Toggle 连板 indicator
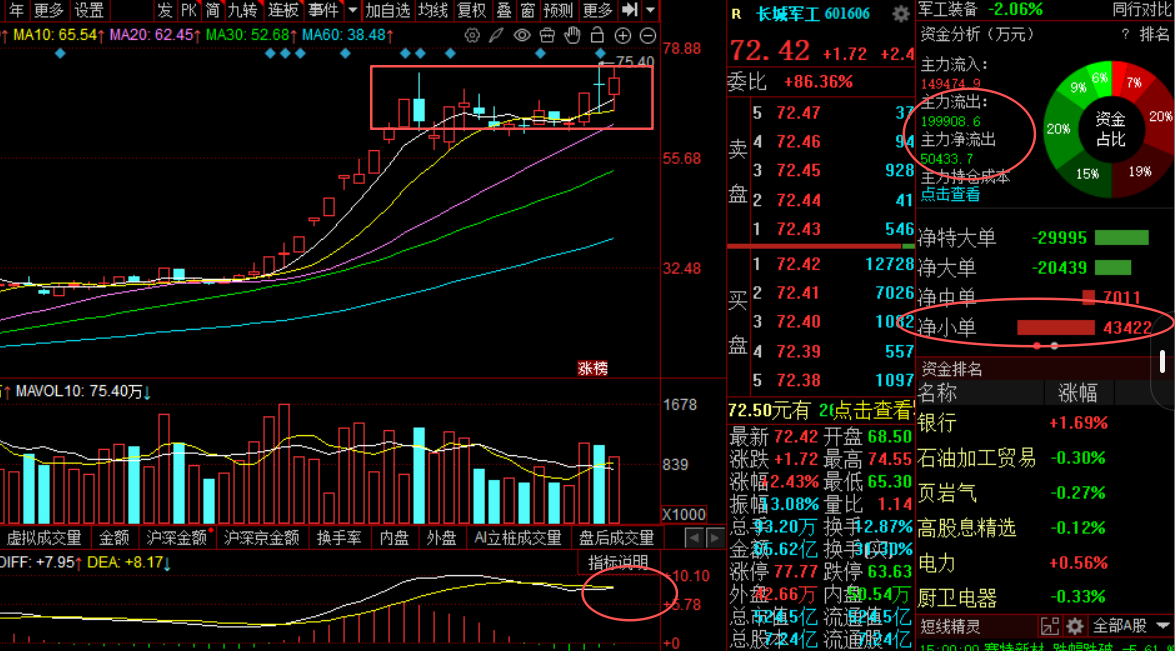1175x651 pixels. pos(283,10)
